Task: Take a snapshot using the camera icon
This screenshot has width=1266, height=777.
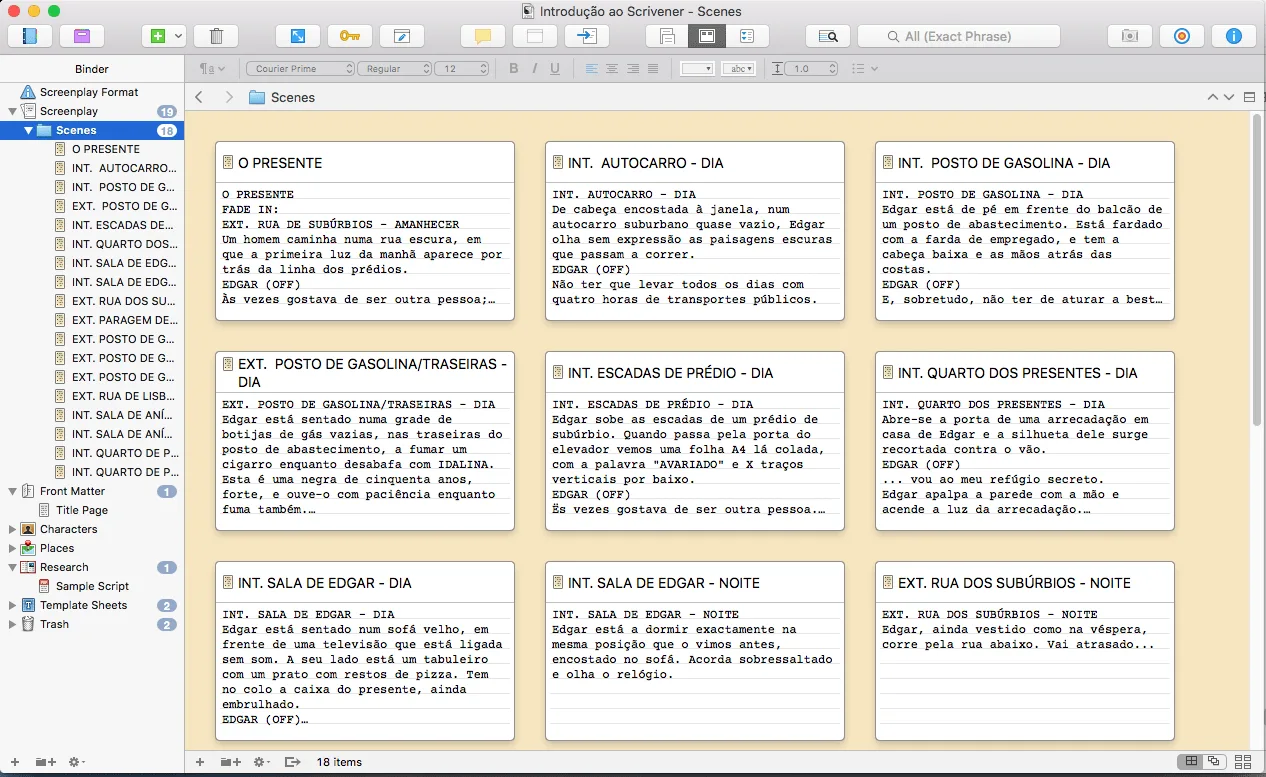Action: pyautogui.click(x=1130, y=35)
